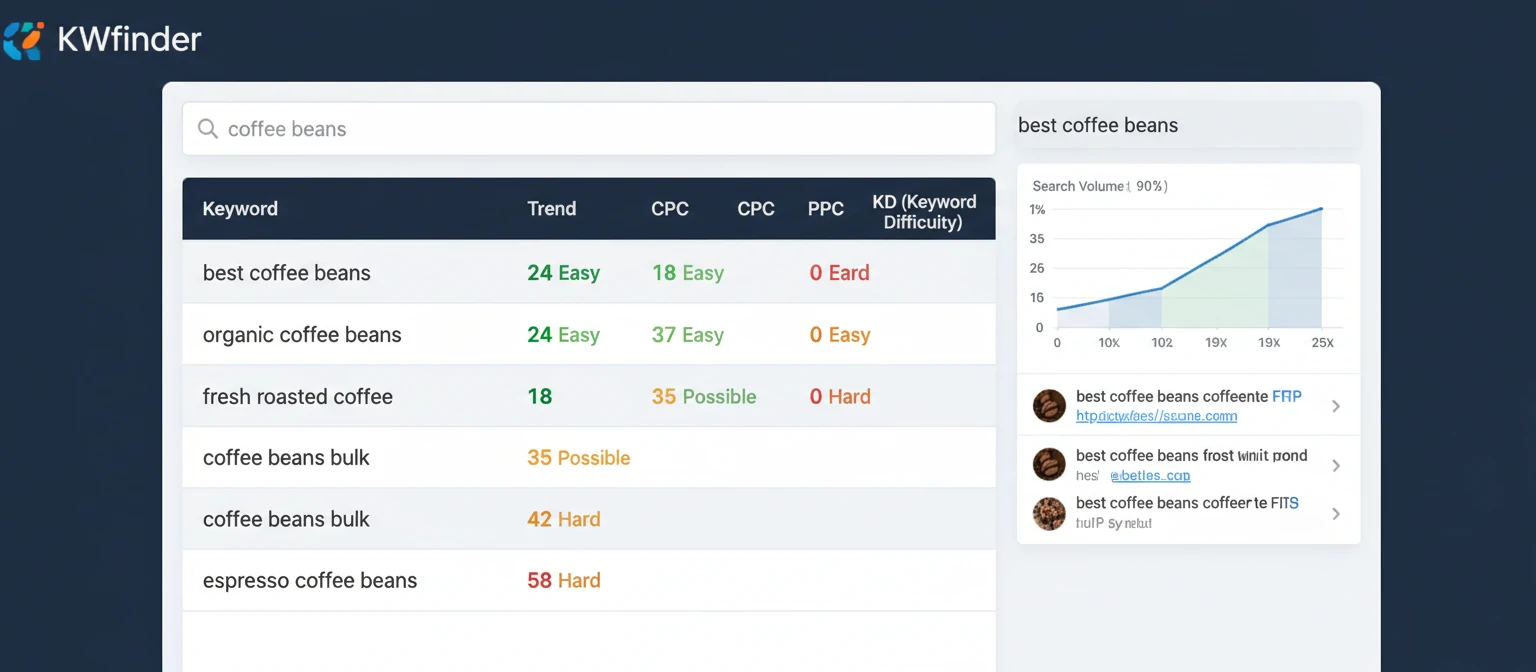Screen dimensions: 1536x672
Task: Click the @betles_cap link
Action: [1150, 476]
